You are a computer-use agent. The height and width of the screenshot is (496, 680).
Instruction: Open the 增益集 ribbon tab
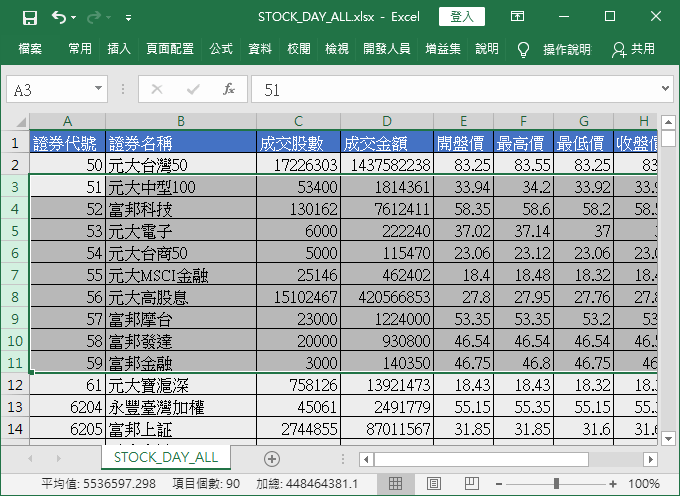443,49
